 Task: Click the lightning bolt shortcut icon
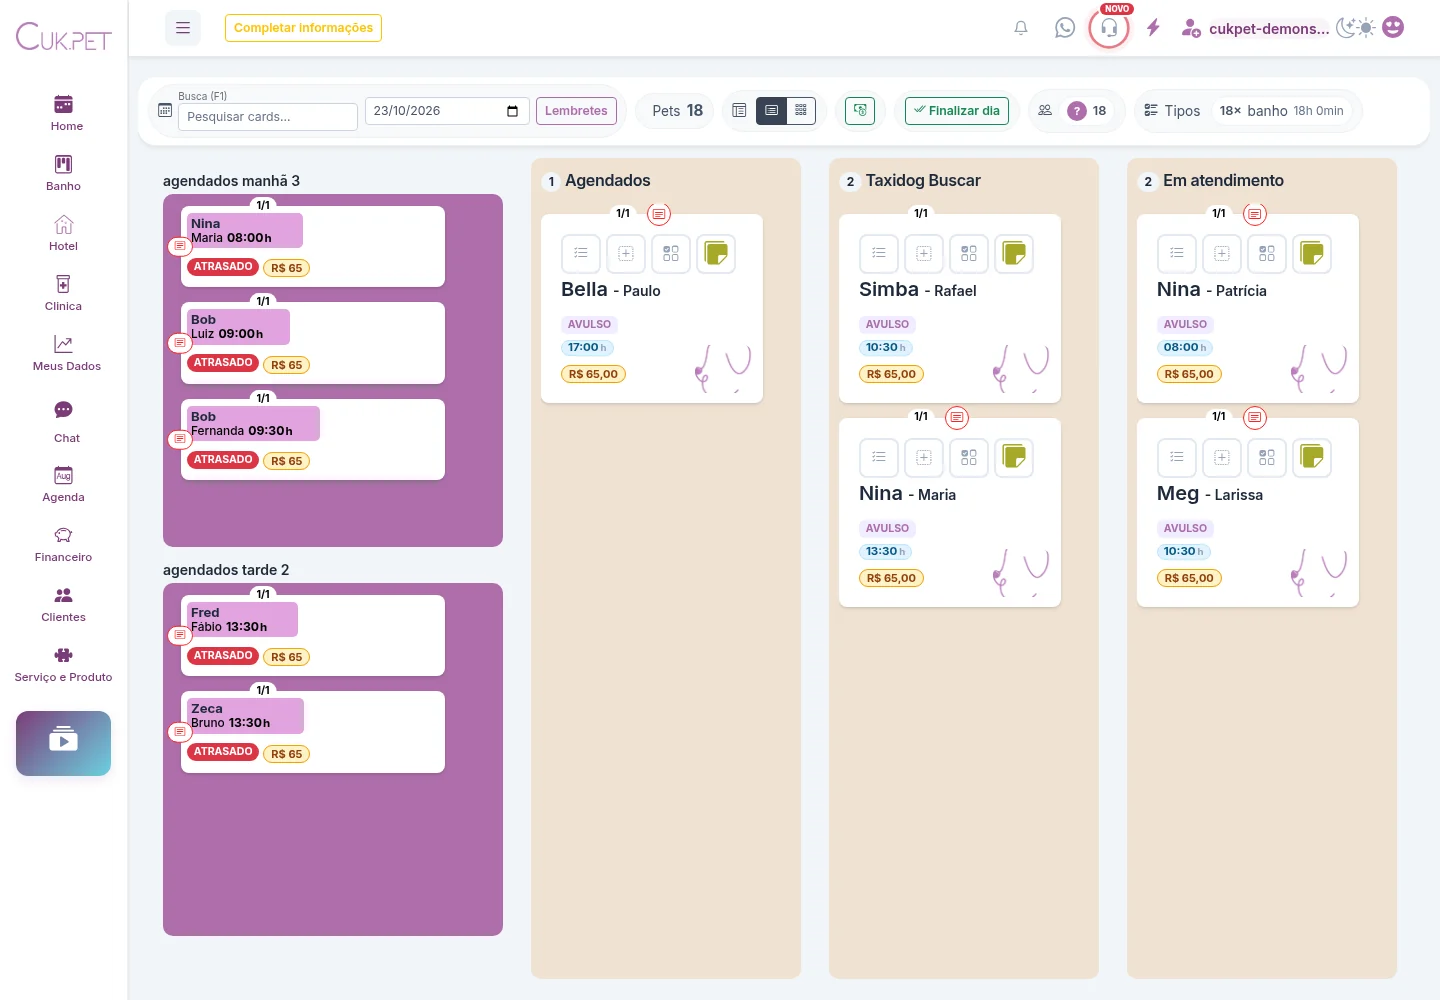tap(1153, 28)
